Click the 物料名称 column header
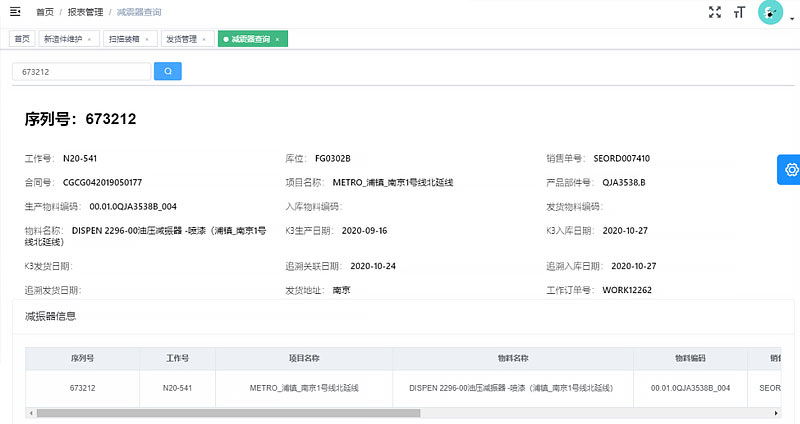 click(x=512, y=357)
